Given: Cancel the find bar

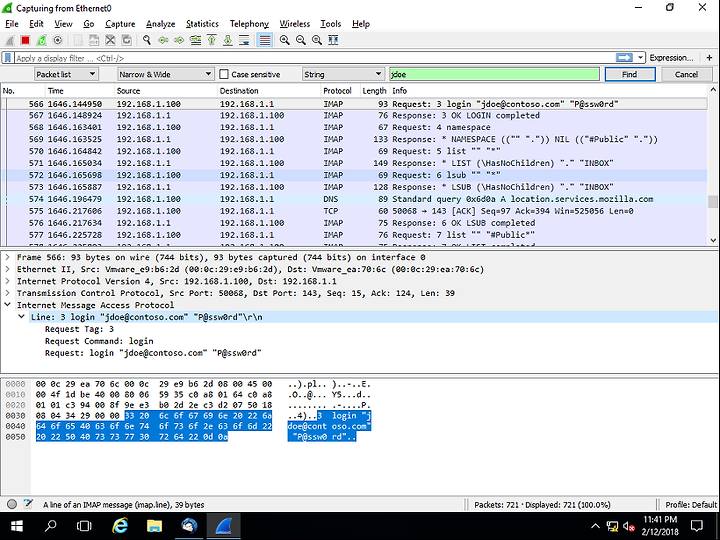Looking at the screenshot, I should tap(686, 74).
